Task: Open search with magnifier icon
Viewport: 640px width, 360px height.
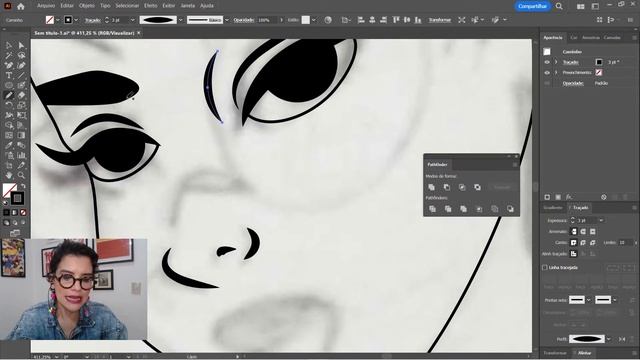Action: tap(559, 6)
